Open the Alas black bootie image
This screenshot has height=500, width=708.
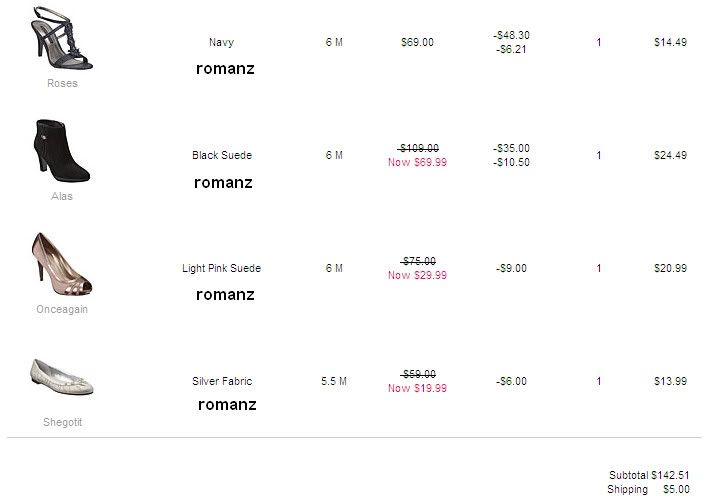(62, 151)
